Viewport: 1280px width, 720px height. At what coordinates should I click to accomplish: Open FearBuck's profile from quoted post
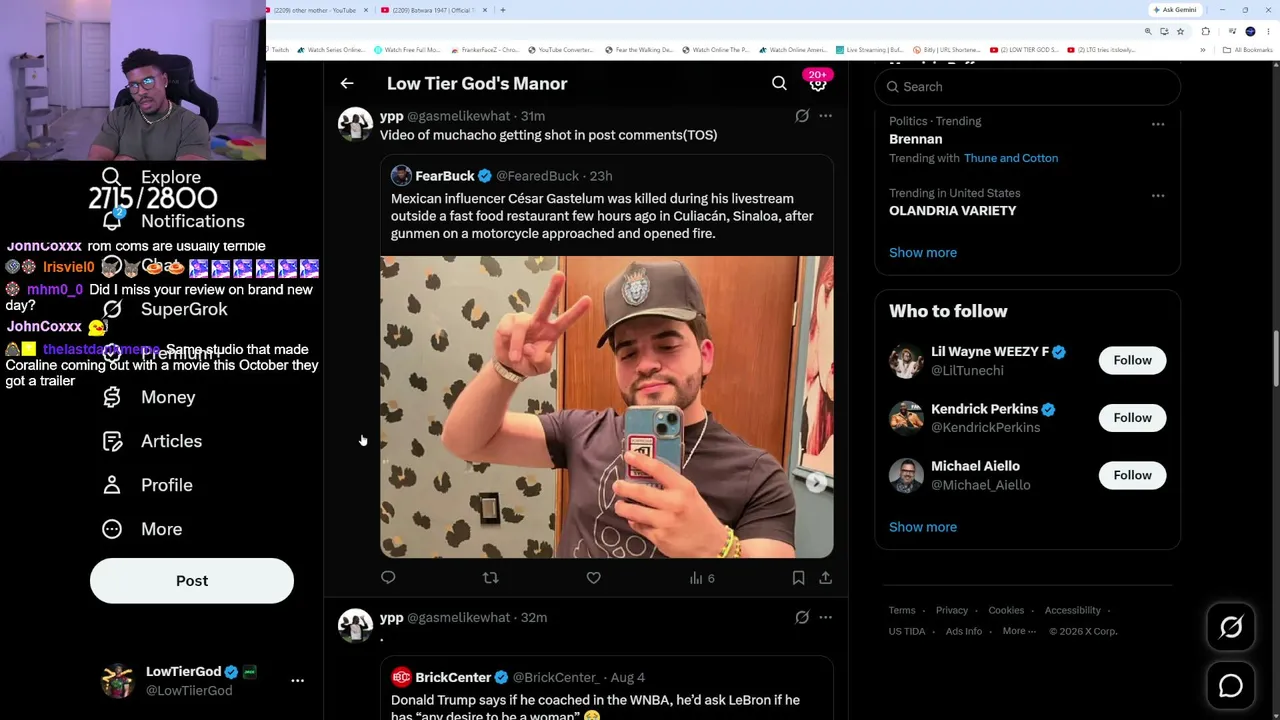(x=445, y=176)
